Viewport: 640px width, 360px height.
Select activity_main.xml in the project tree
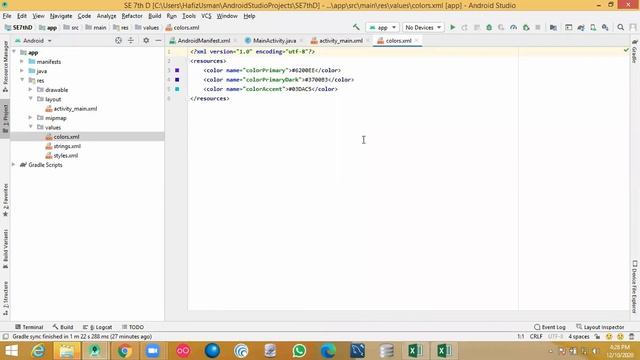pyautogui.click(x=71, y=109)
